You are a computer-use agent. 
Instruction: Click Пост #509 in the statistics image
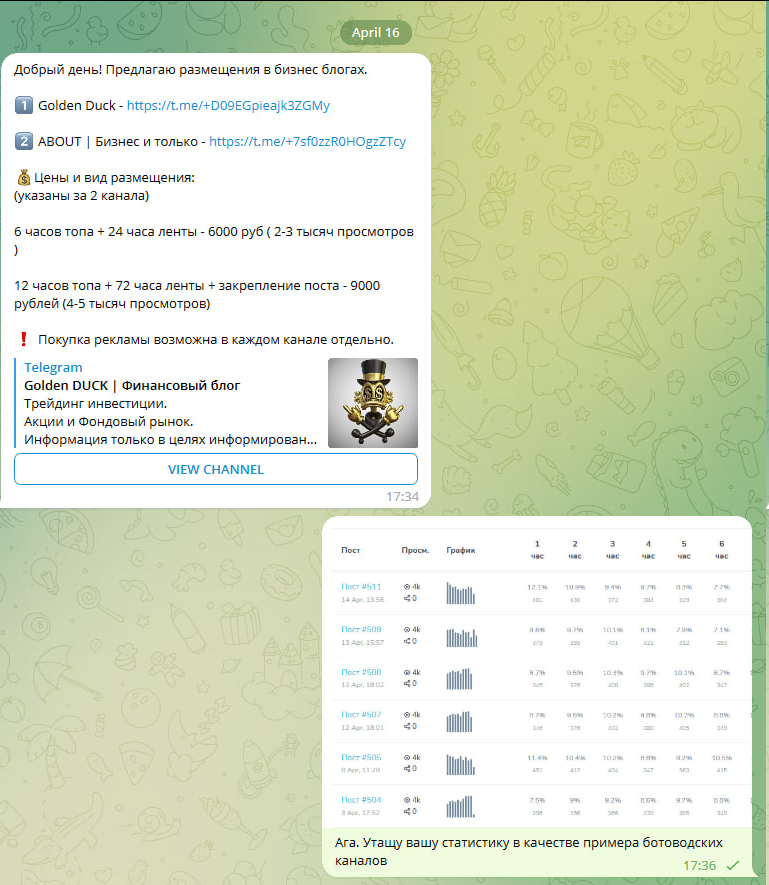pos(361,629)
